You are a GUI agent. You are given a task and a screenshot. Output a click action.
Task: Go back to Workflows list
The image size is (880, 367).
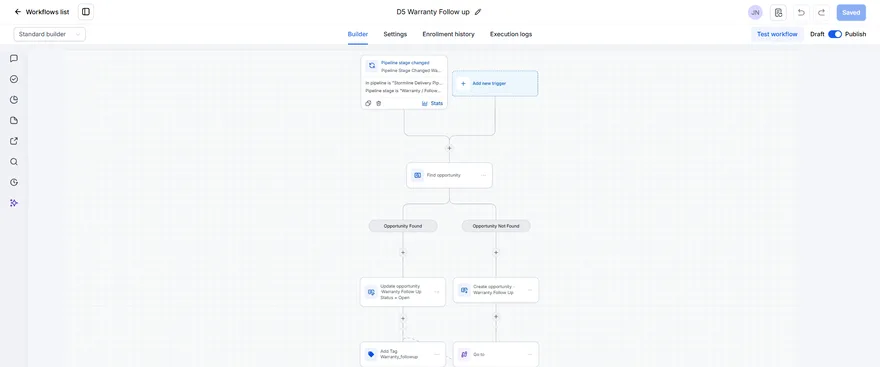(x=42, y=12)
